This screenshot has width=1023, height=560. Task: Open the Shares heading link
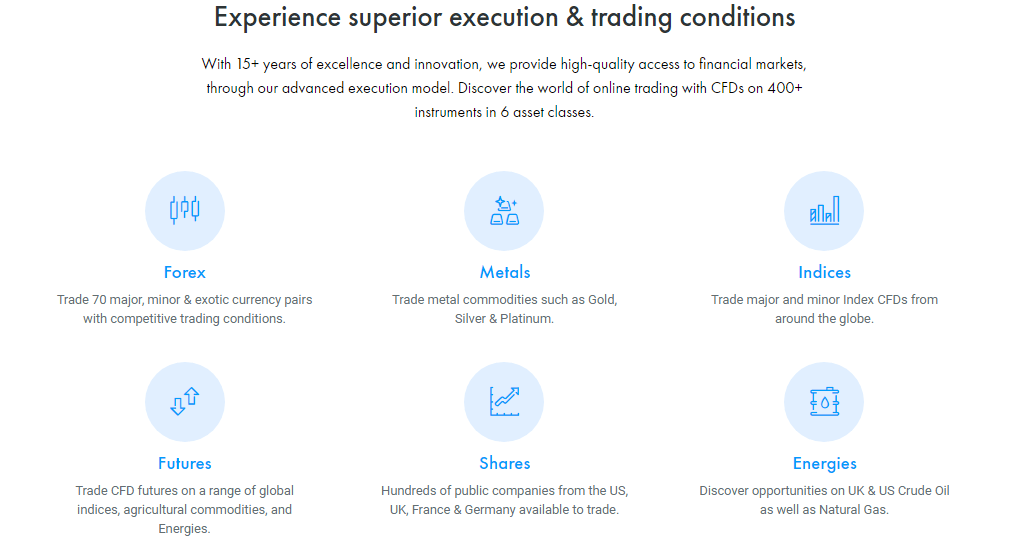[x=505, y=463]
